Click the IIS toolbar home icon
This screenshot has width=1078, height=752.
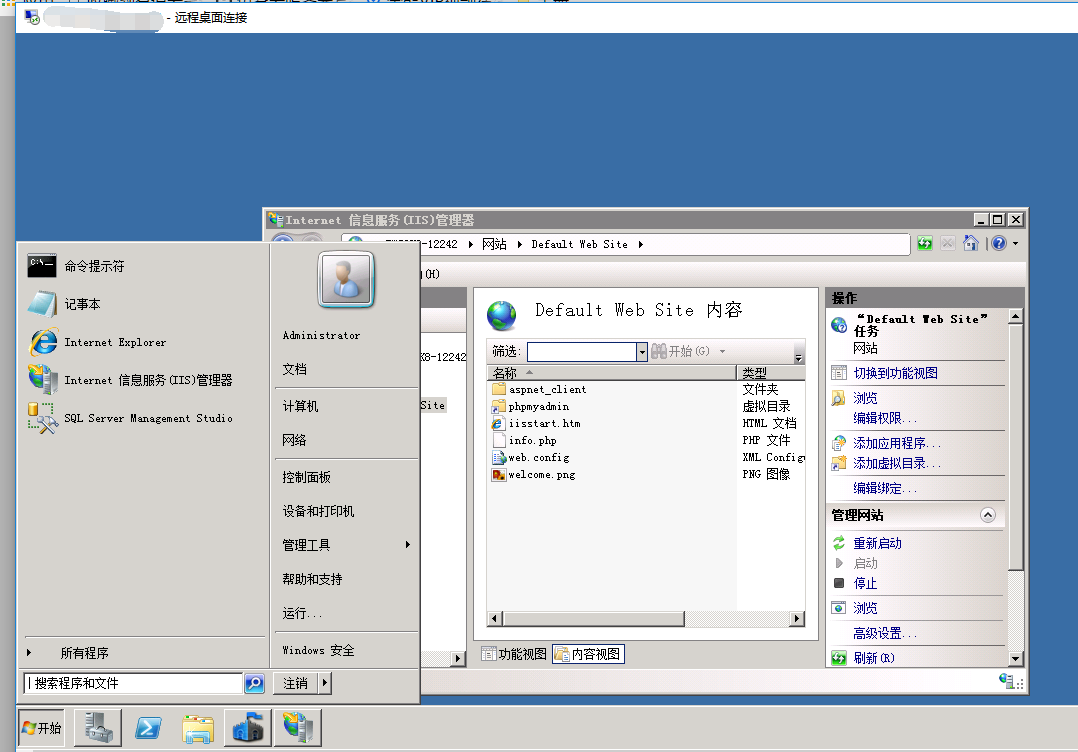[971, 243]
